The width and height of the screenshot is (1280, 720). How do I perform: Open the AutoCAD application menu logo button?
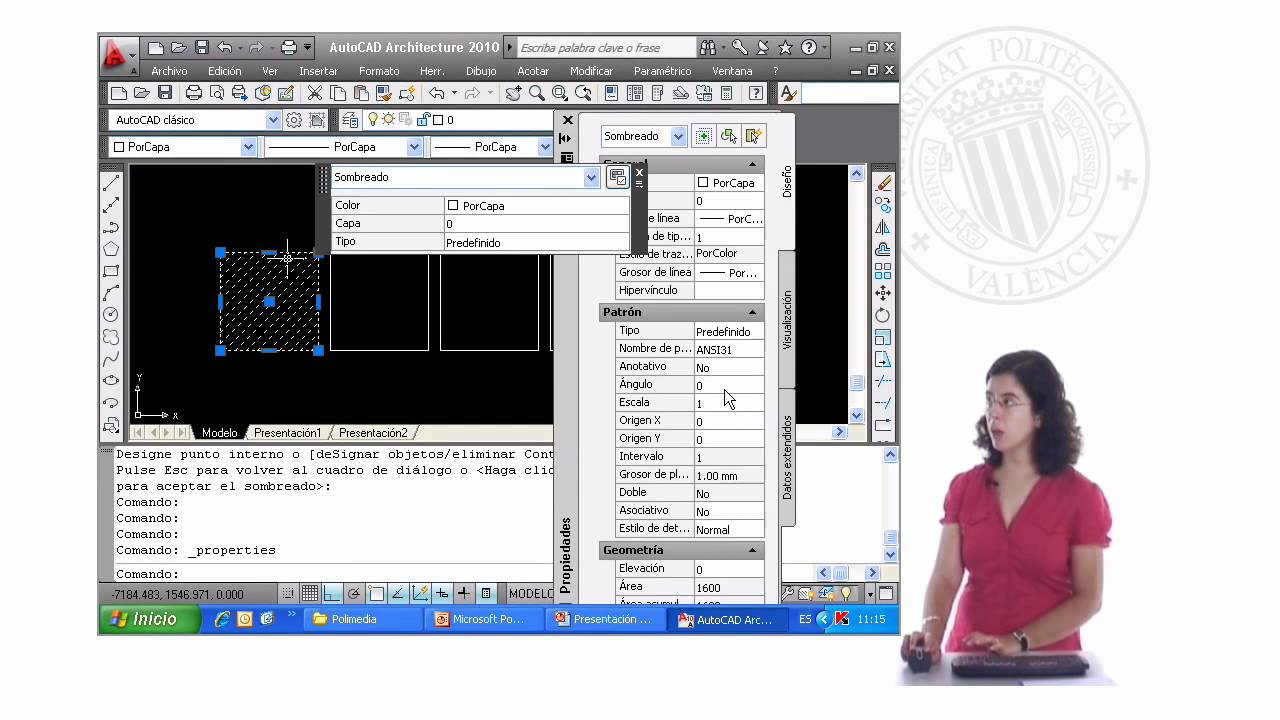point(118,54)
